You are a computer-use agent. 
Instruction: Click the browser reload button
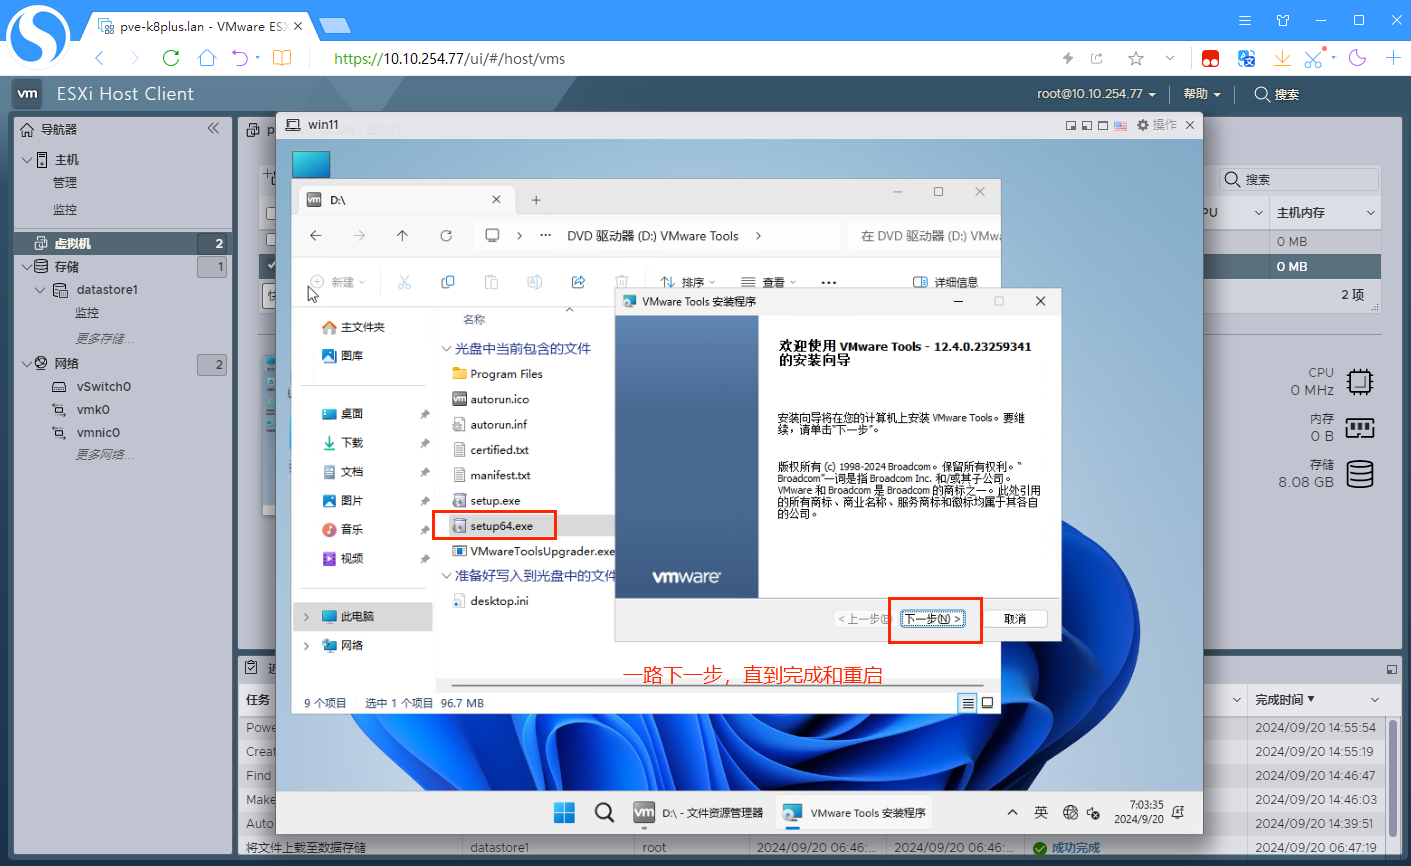coord(171,58)
